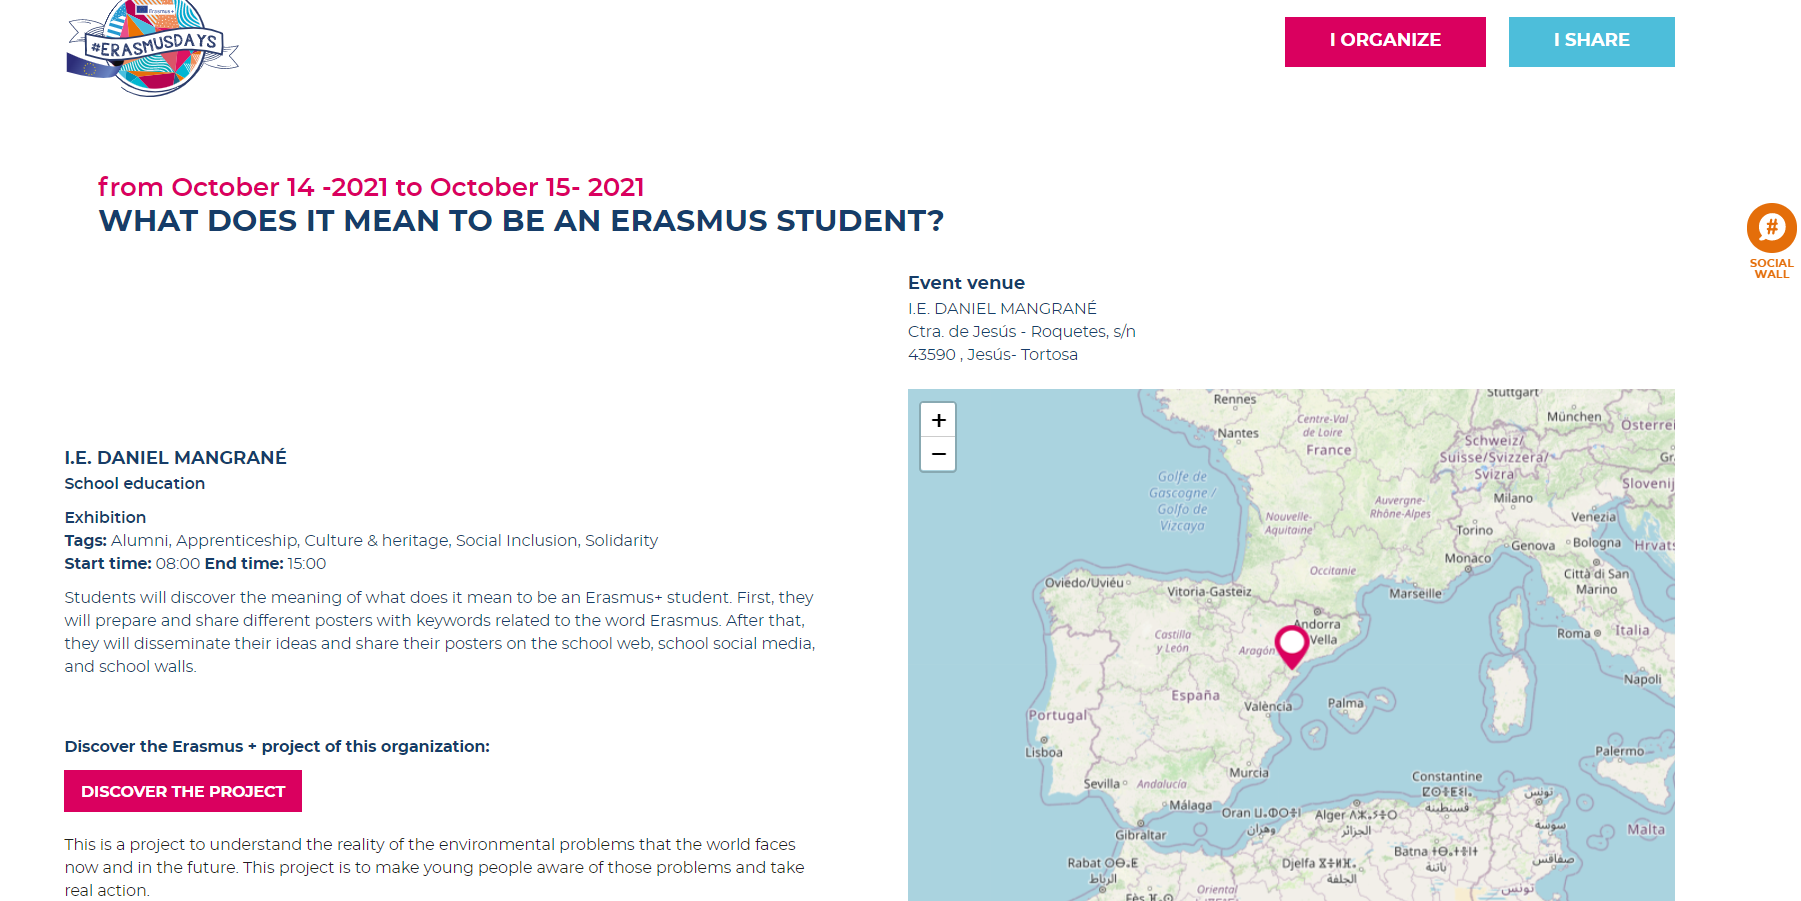Click the Tags line of the event
Viewport: 1801px width, 901px height.
[361, 541]
